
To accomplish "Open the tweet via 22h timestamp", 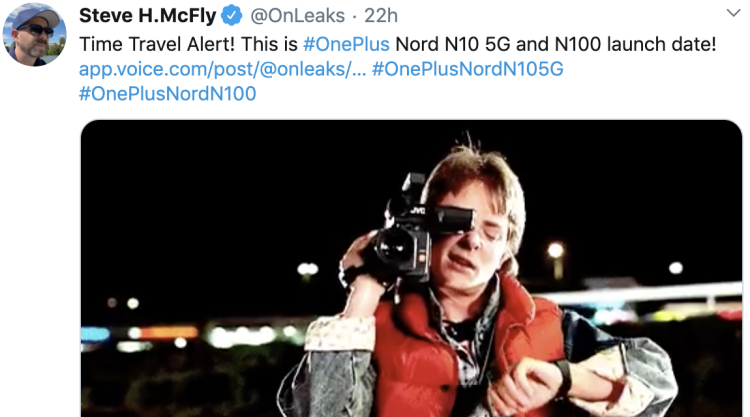I will click(381, 16).
